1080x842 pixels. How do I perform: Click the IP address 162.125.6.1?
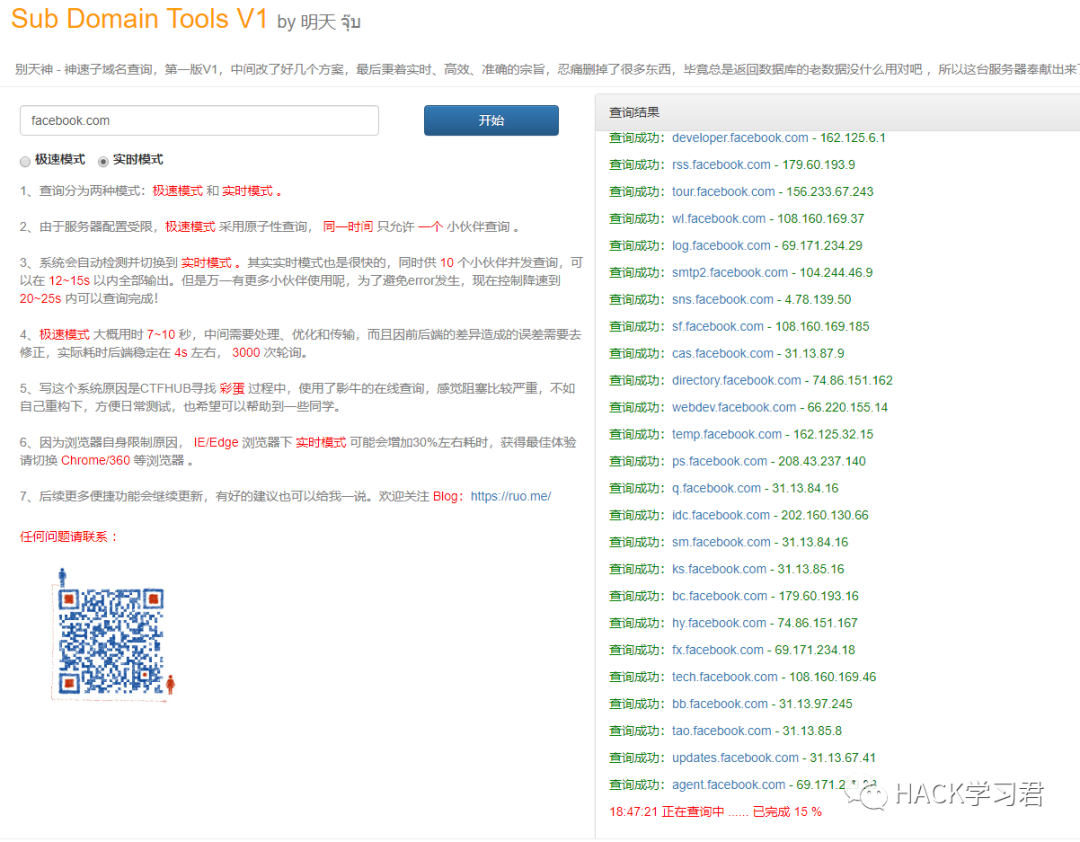click(x=853, y=138)
